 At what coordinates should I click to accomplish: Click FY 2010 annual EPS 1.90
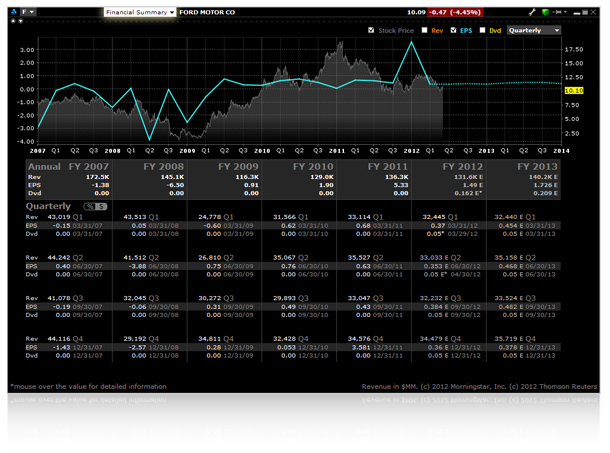(x=326, y=185)
